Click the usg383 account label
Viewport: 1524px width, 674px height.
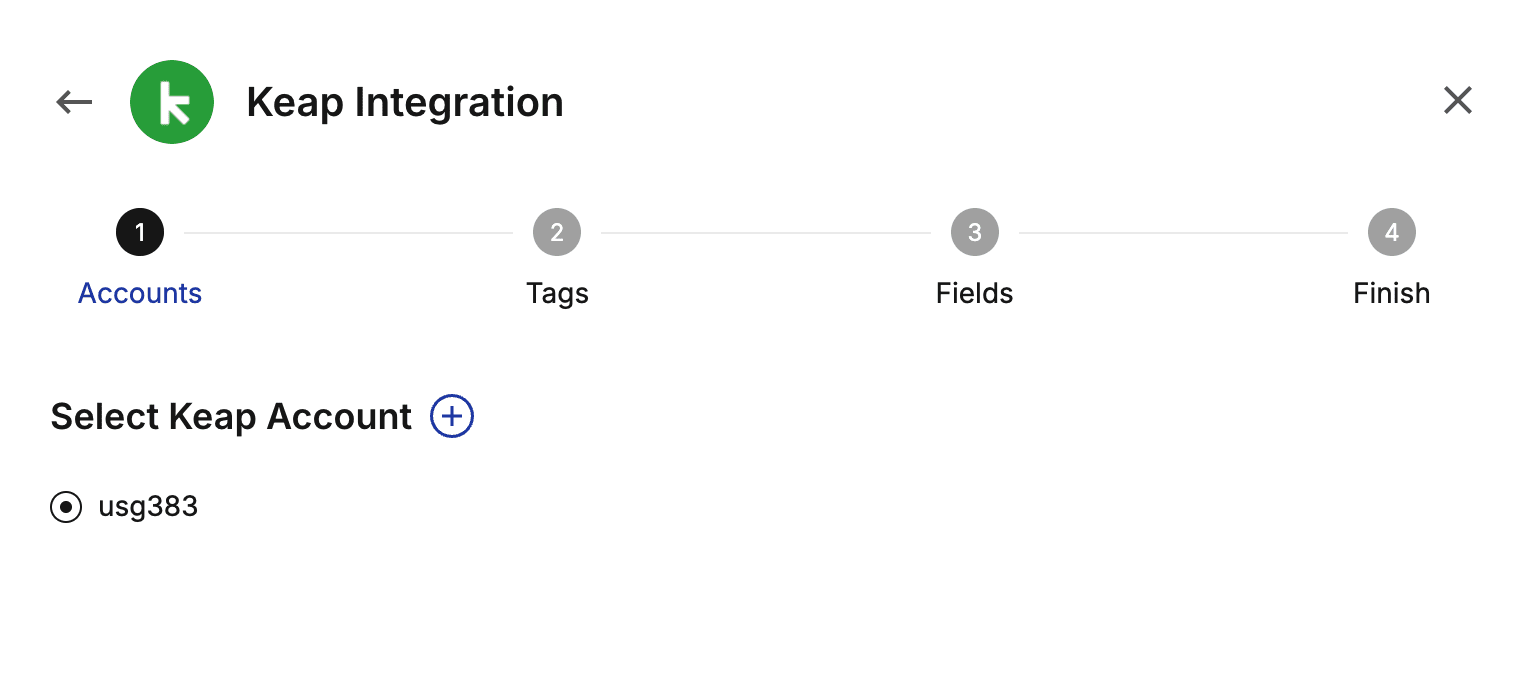(x=148, y=507)
